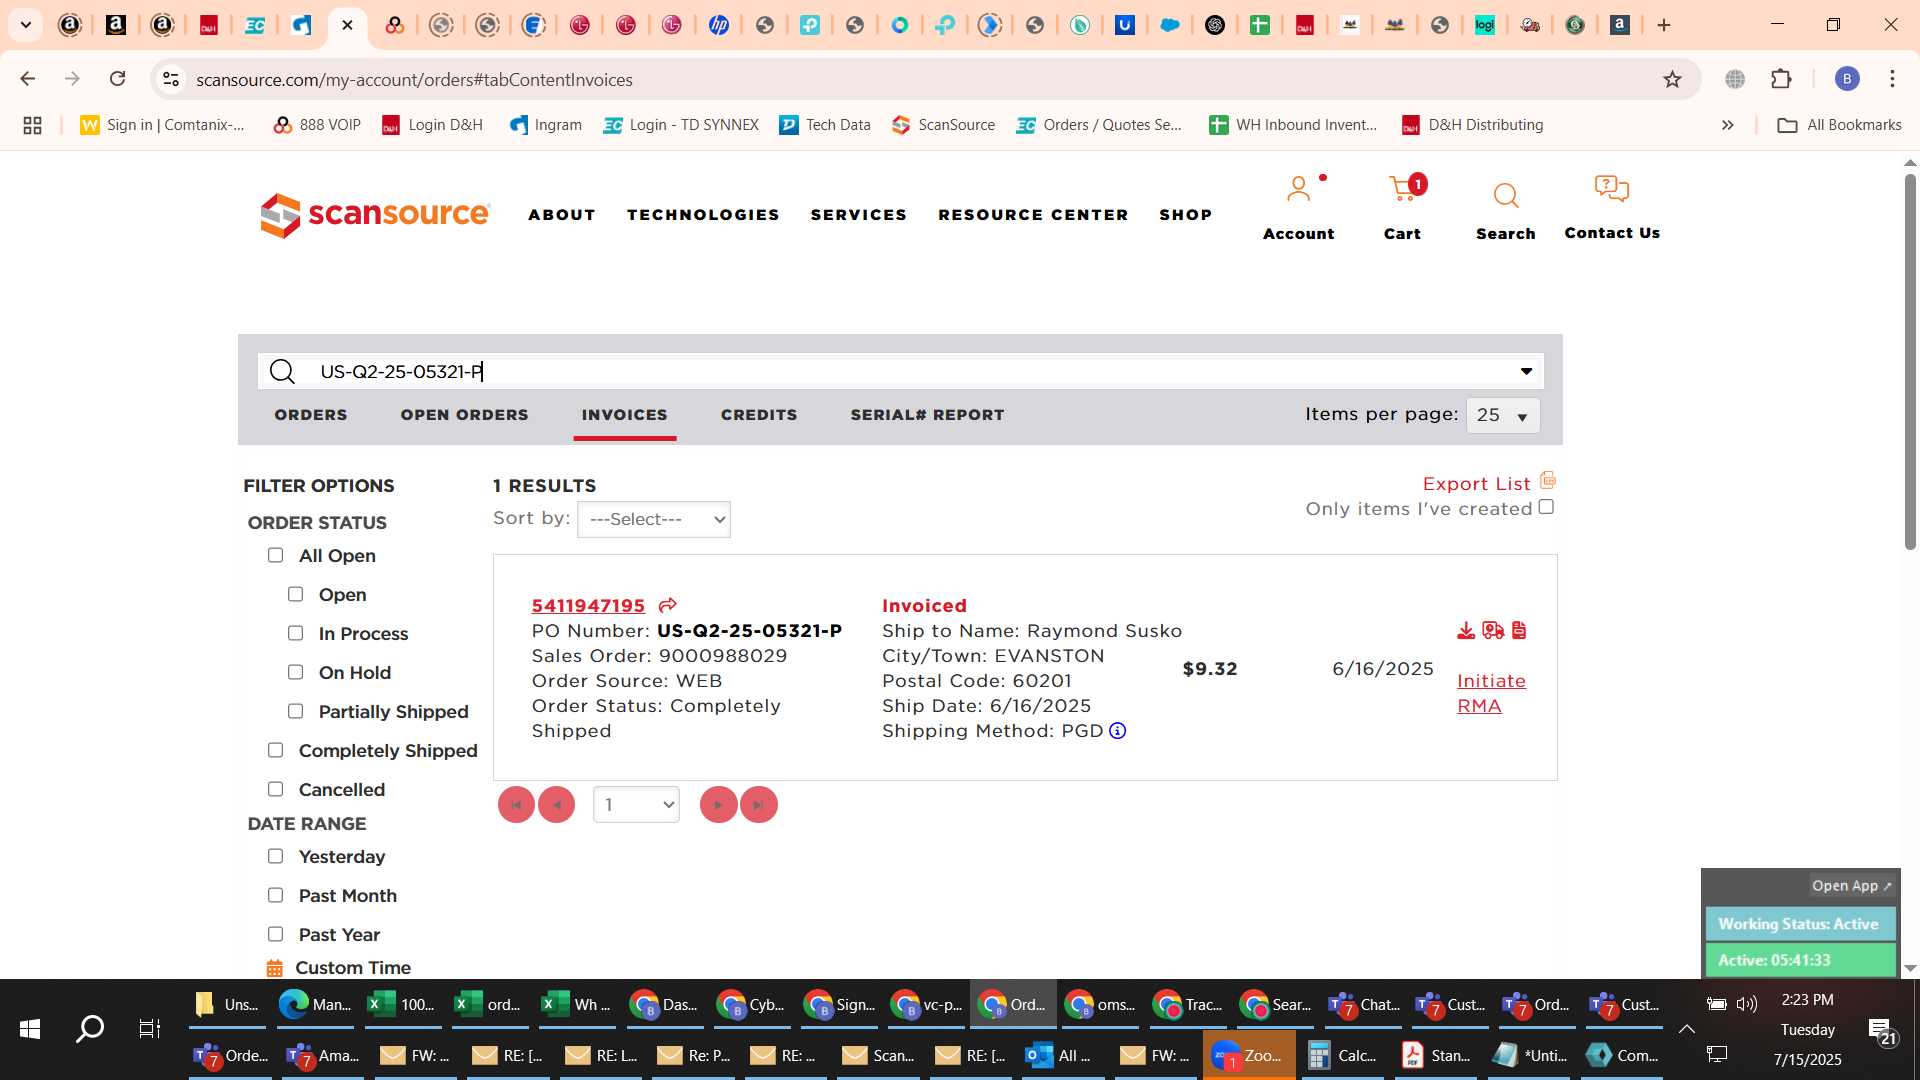Check the Cancelled filter
1920x1080 pixels.
(x=275, y=789)
